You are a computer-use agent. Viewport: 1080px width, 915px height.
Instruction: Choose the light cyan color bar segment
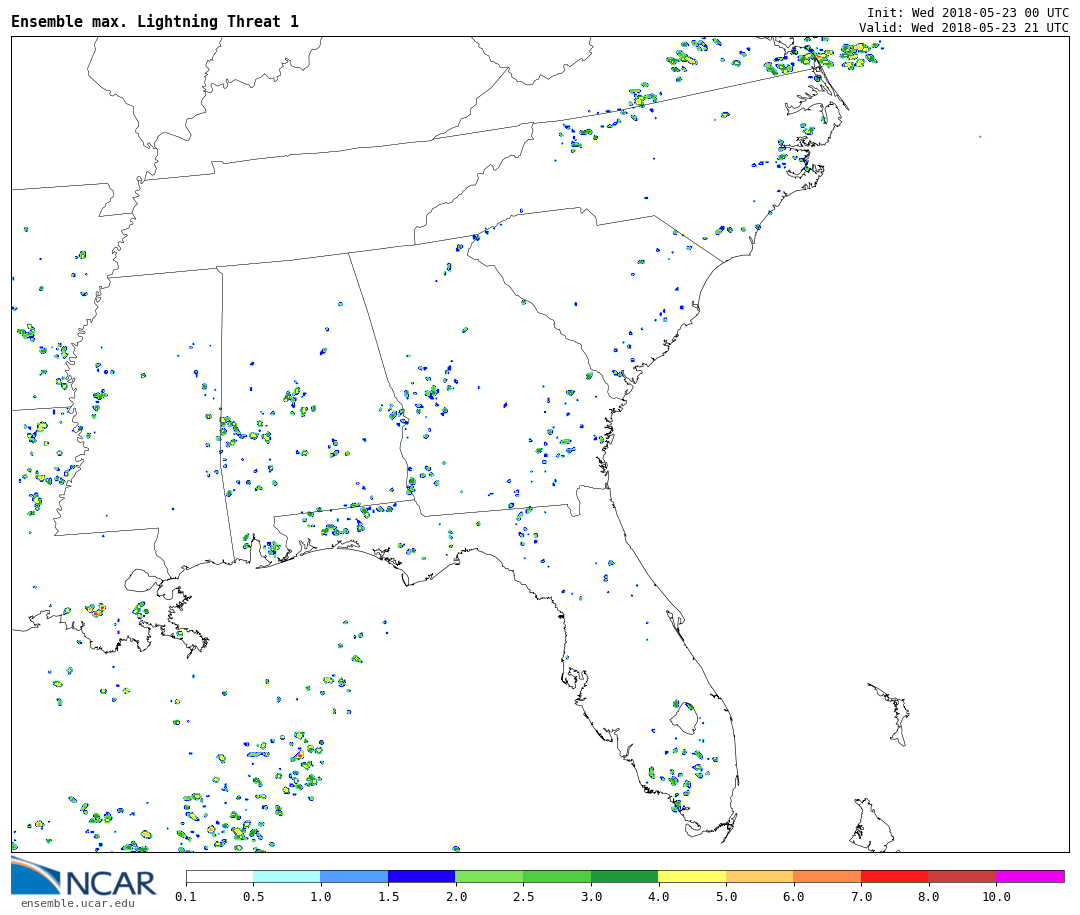(x=287, y=876)
